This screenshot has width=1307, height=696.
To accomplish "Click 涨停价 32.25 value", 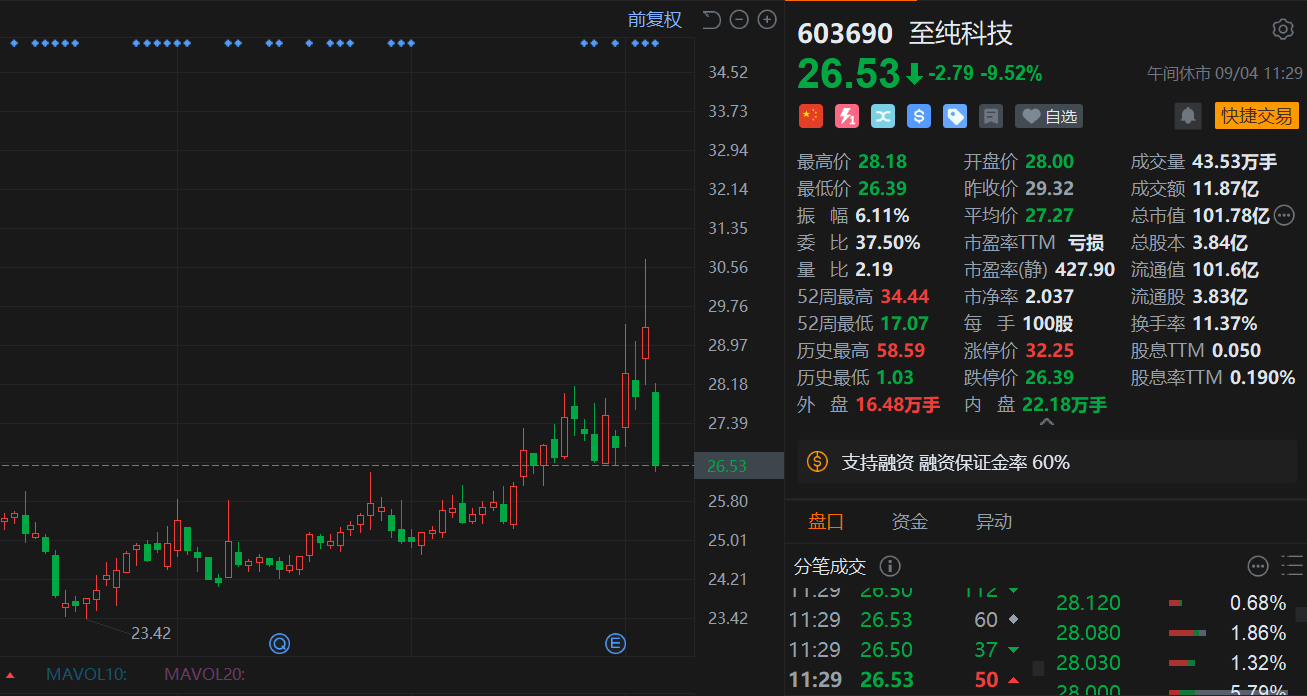I will [x=1049, y=350].
